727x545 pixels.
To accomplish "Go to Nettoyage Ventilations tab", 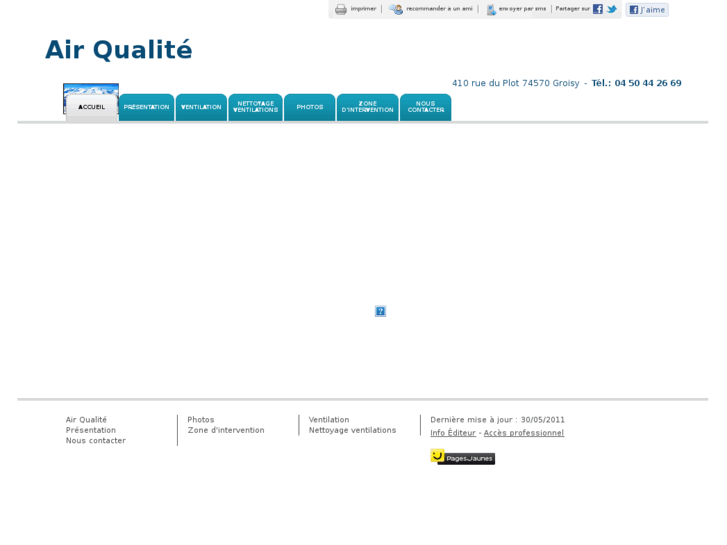I will click(255, 107).
